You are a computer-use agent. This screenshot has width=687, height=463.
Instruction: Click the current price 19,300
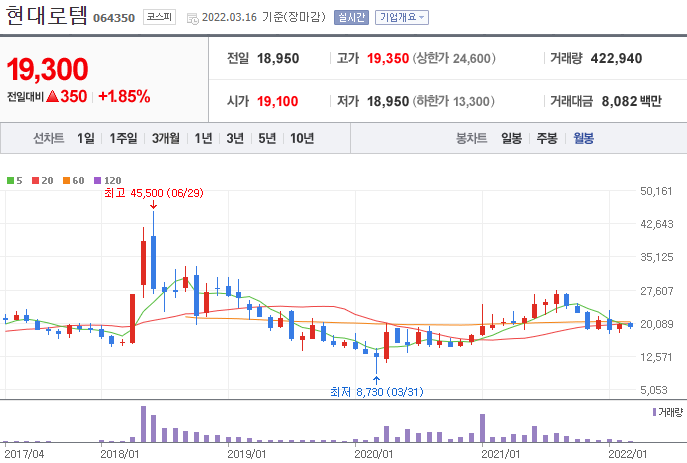[x=47, y=69]
